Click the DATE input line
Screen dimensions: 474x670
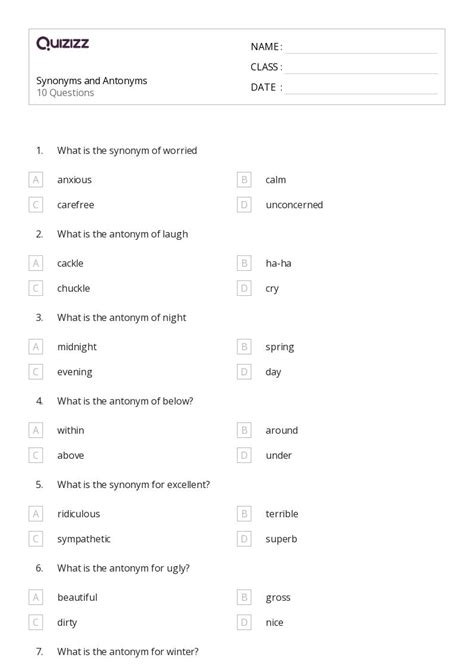point(361,88)
